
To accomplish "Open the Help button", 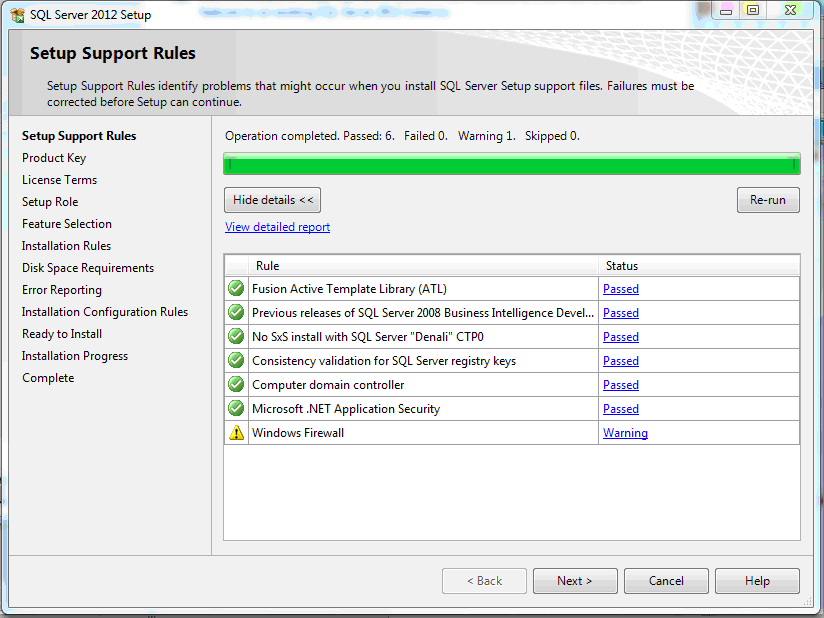I will click(x=757, y=581).
